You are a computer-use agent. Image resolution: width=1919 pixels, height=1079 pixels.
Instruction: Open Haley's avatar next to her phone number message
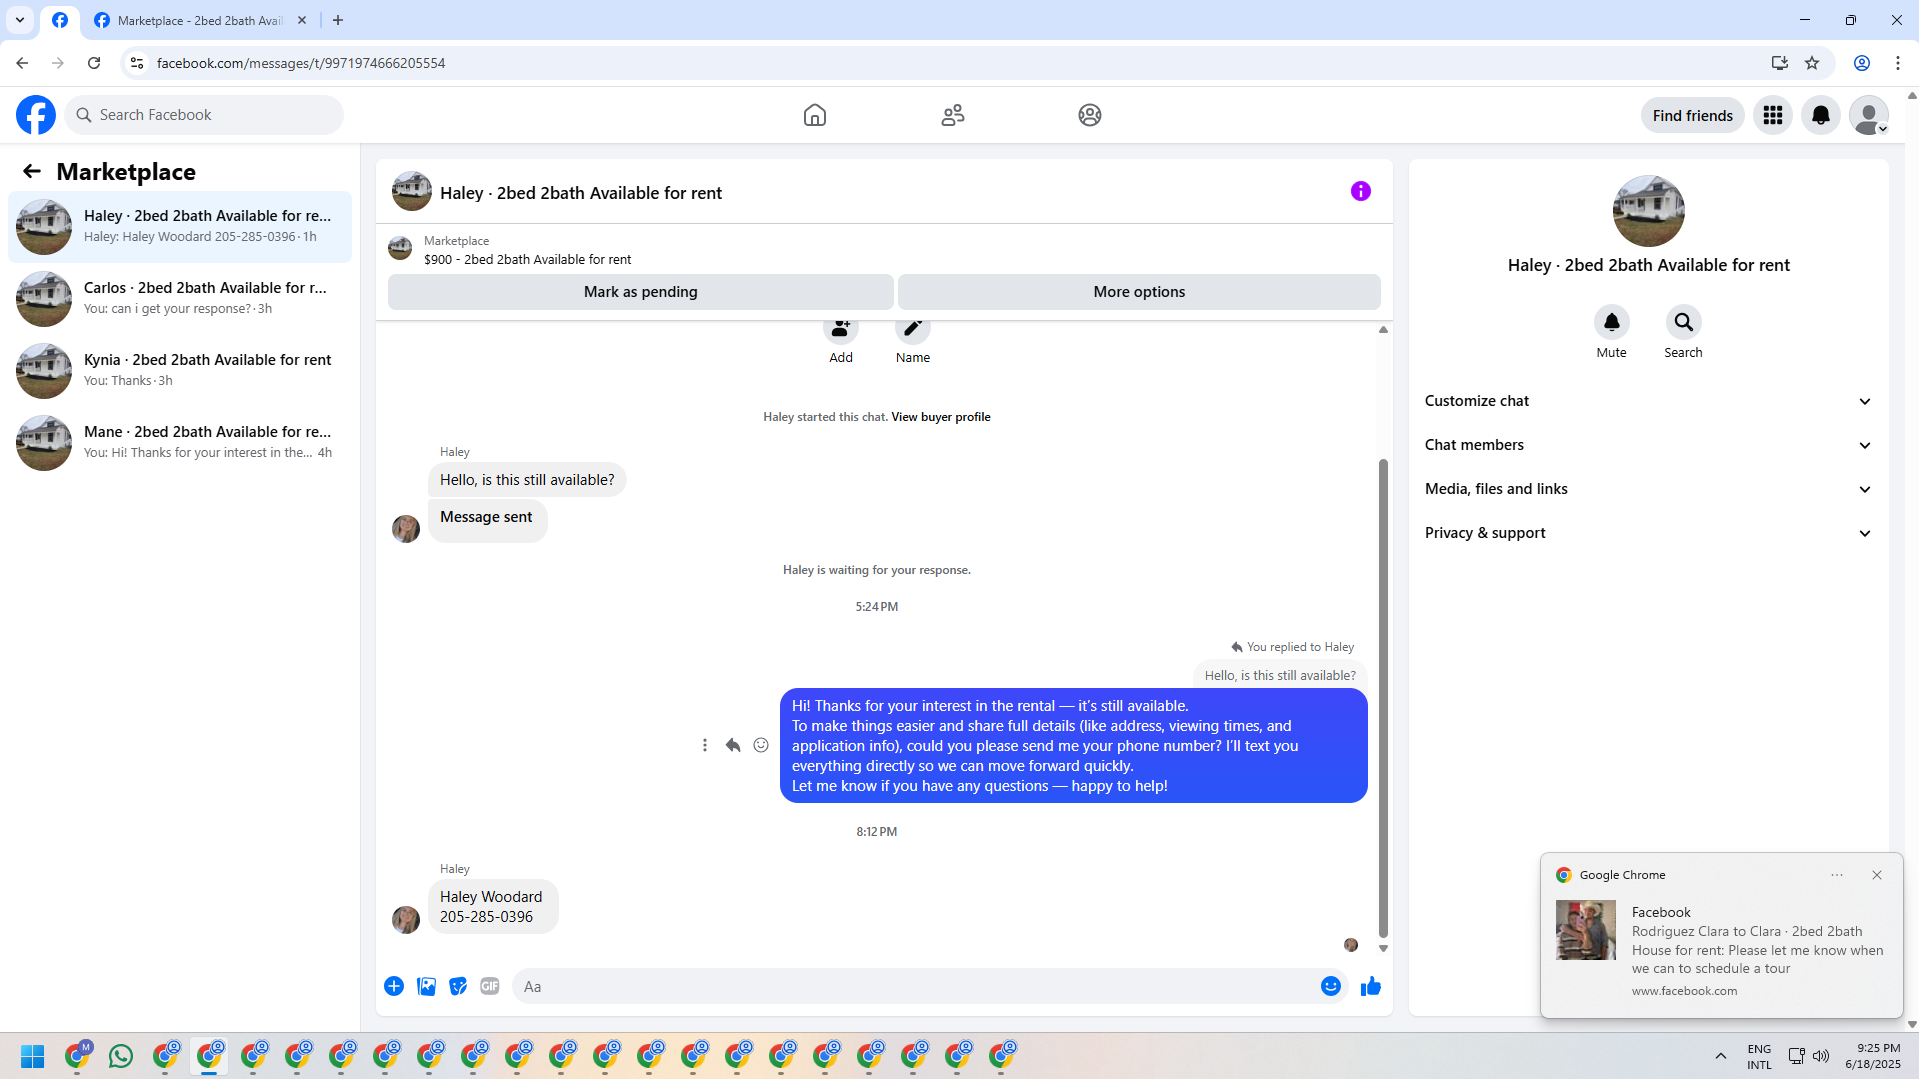406,919
